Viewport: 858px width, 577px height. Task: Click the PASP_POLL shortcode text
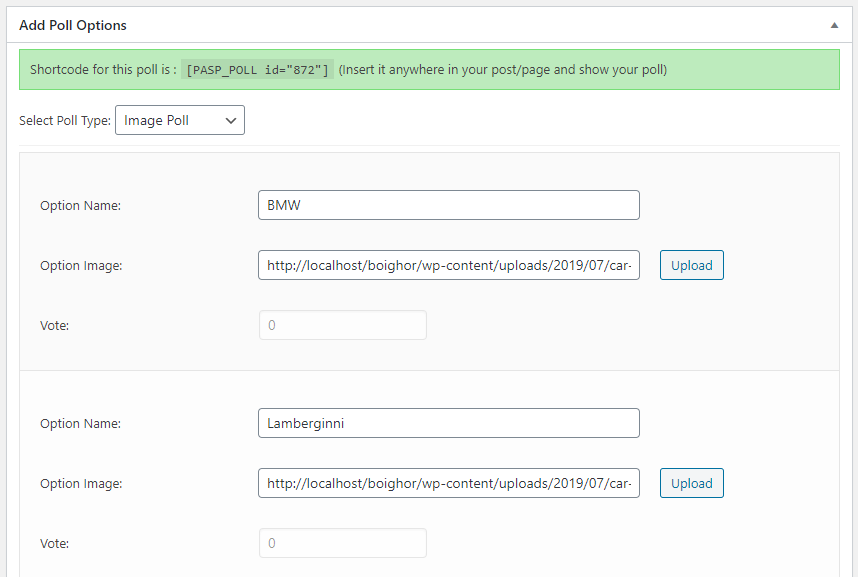point(259,70)
